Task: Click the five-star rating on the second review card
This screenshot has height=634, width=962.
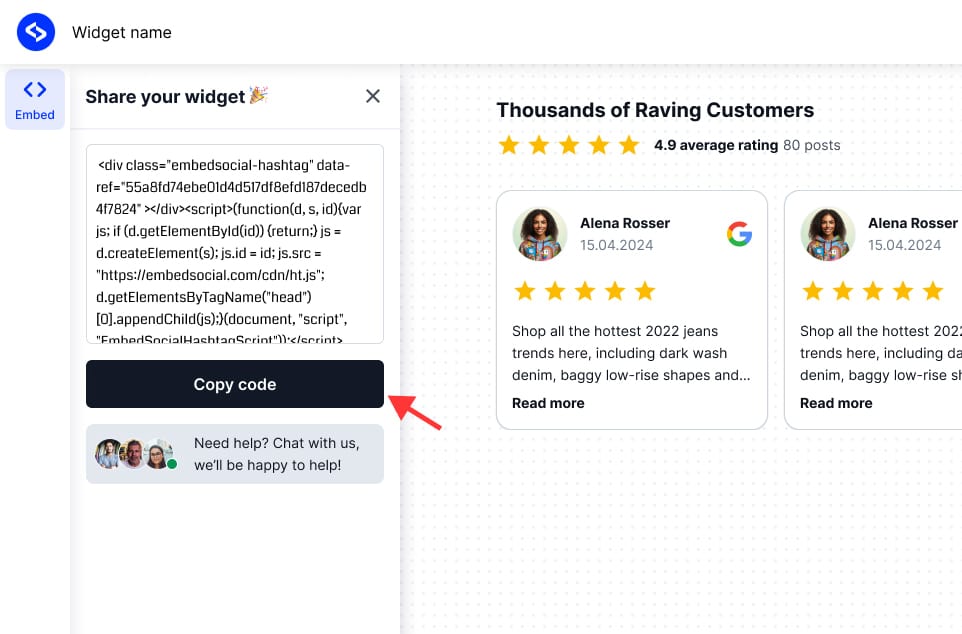Action: (x=872, y=291)
